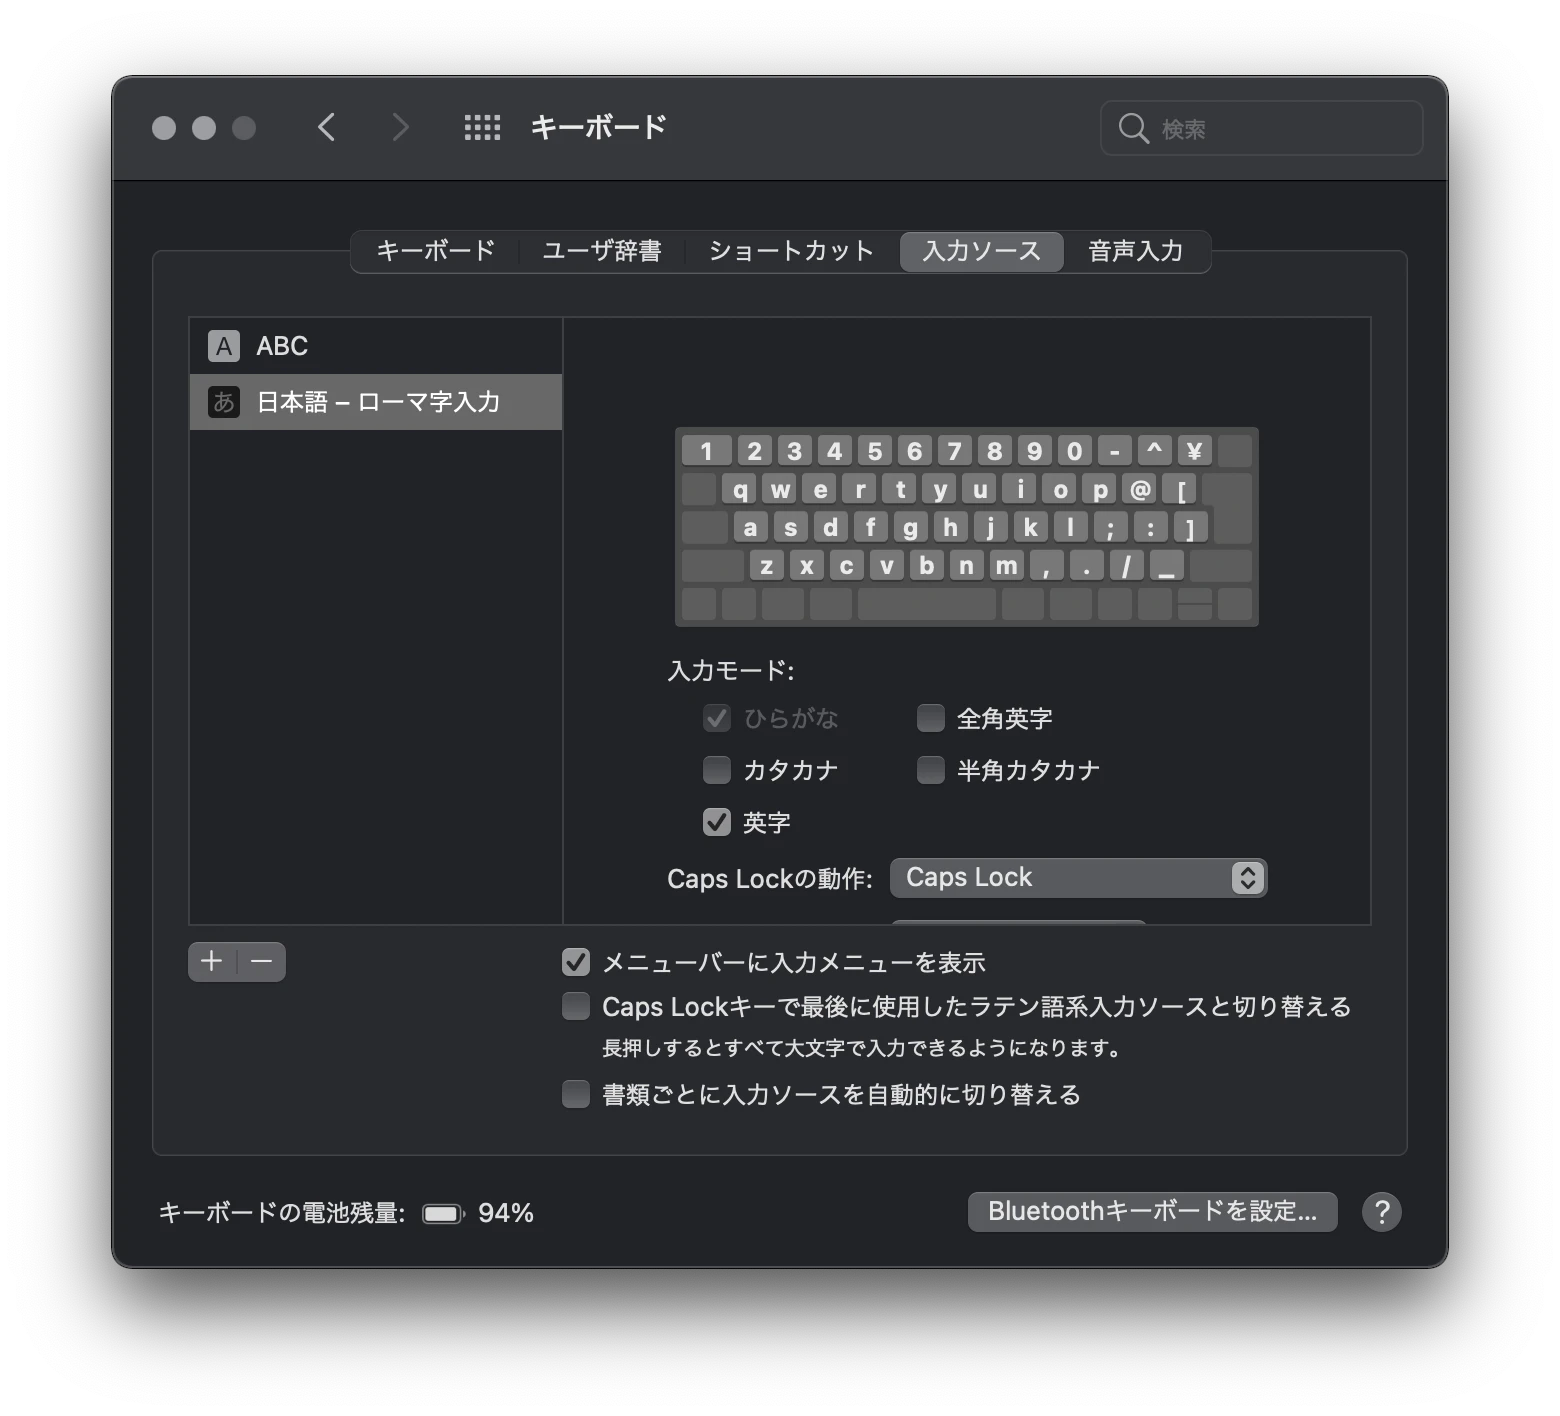Click the Caps Lockの動作: label
The width and height of the screenshot is (1560, 1416).
770,878
